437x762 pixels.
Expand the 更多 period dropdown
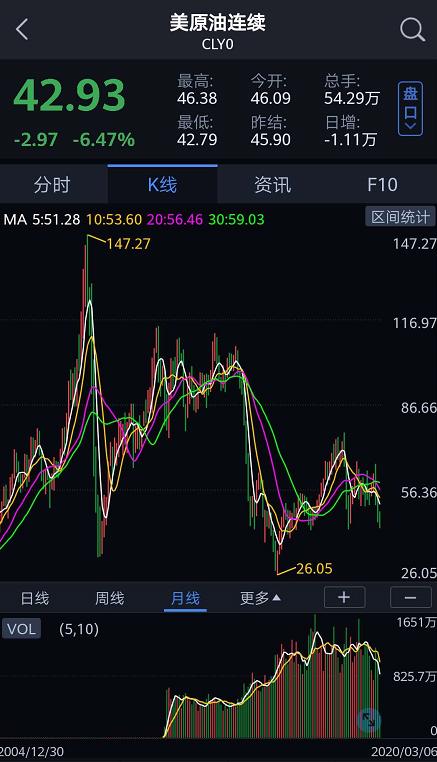pos(260,598)
